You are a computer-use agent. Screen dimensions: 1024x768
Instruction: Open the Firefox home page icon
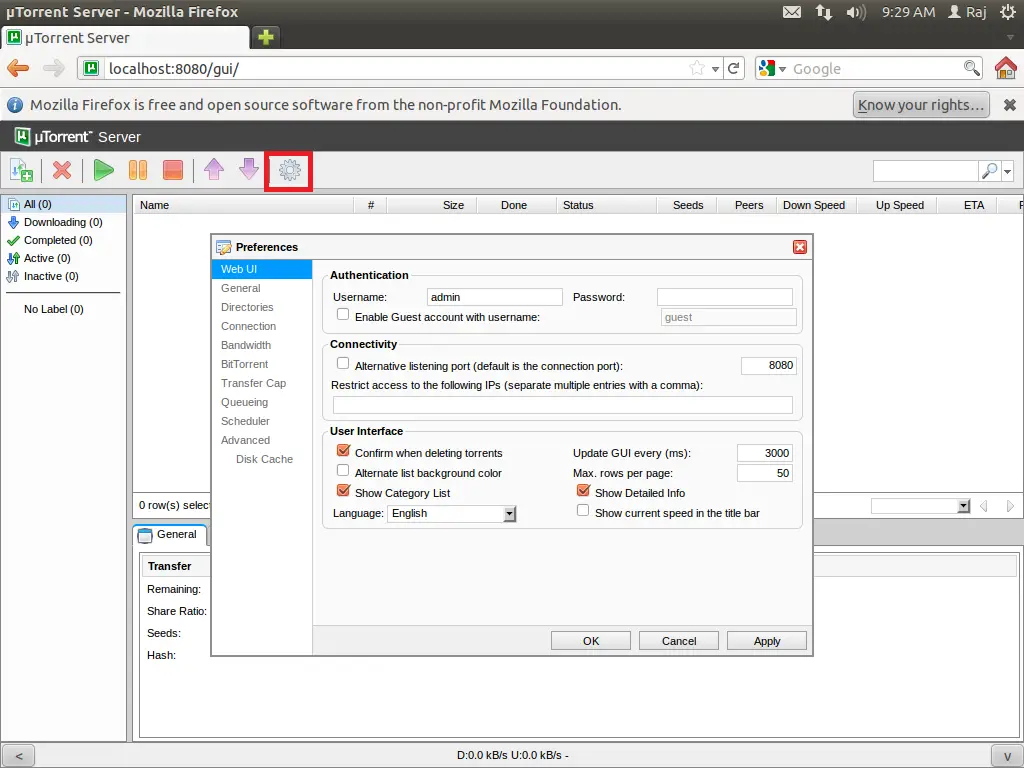point(1006,68)
